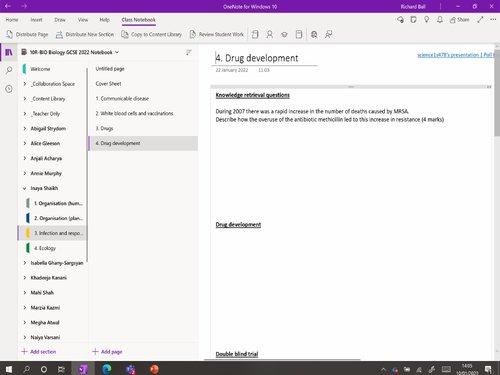
Task: Open the feed icon near Share
Action: [x=413, y=20]
